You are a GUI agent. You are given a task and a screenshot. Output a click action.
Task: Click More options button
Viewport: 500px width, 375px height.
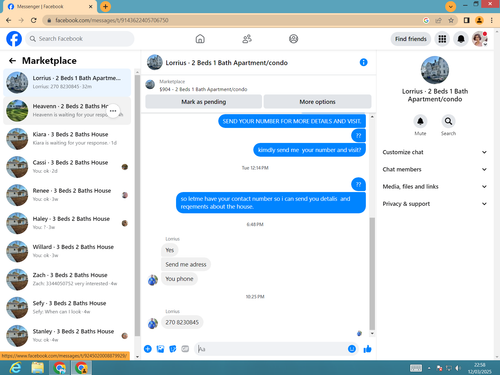click(x=317, y=102)
